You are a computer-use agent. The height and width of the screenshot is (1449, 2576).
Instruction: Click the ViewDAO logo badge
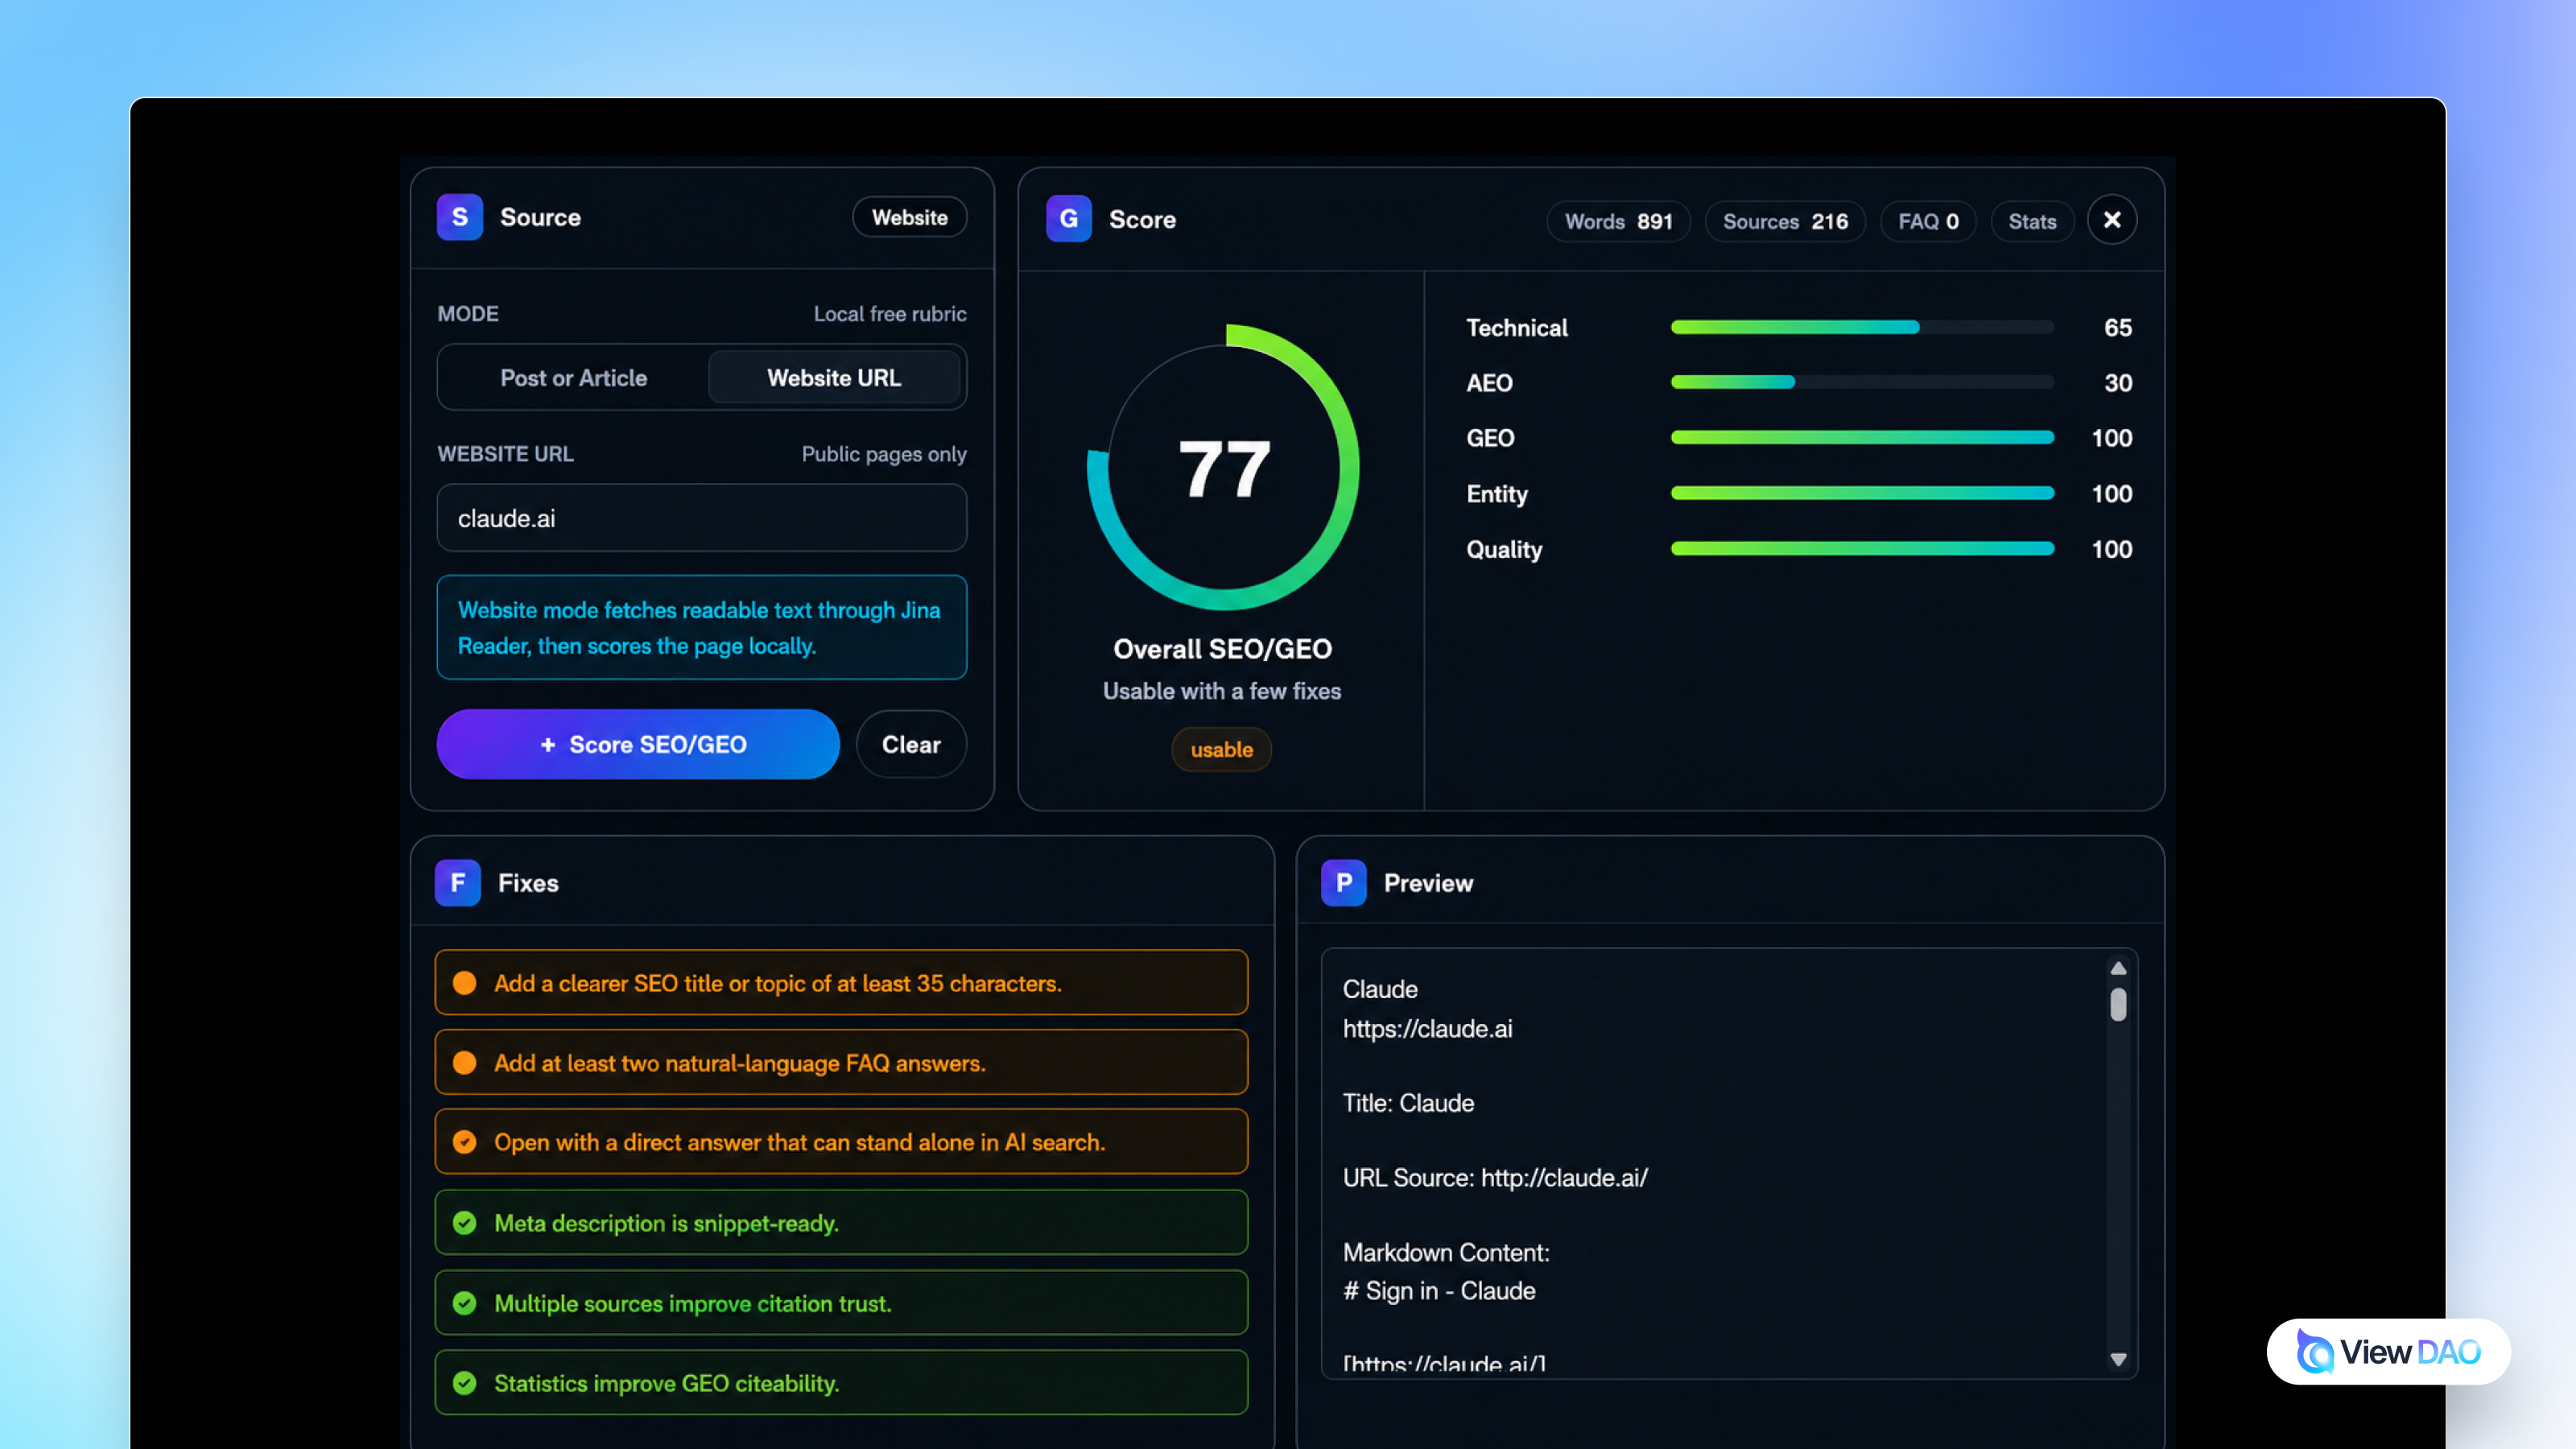pyautogui.click(x=2388, y=1352)
